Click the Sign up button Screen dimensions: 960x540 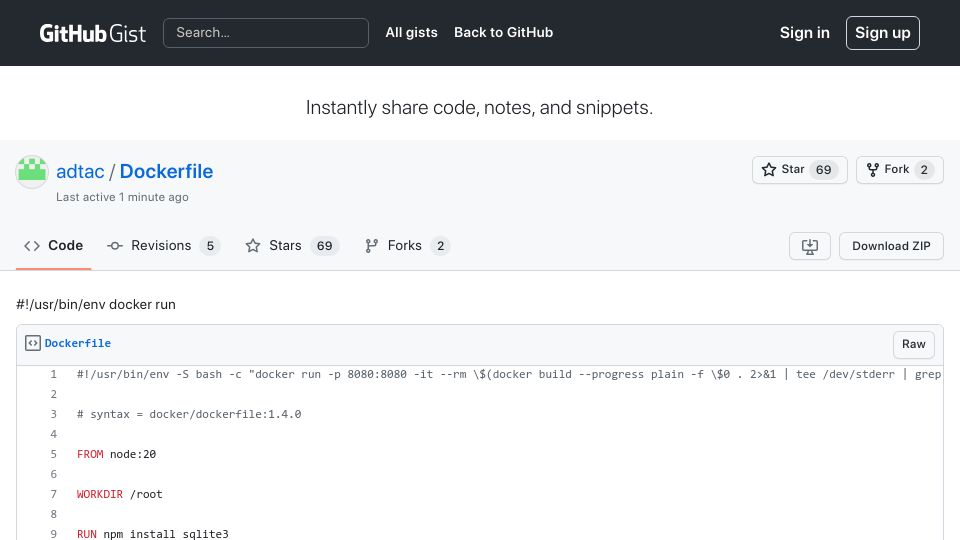pyautogui.click(x=882, y=33)
